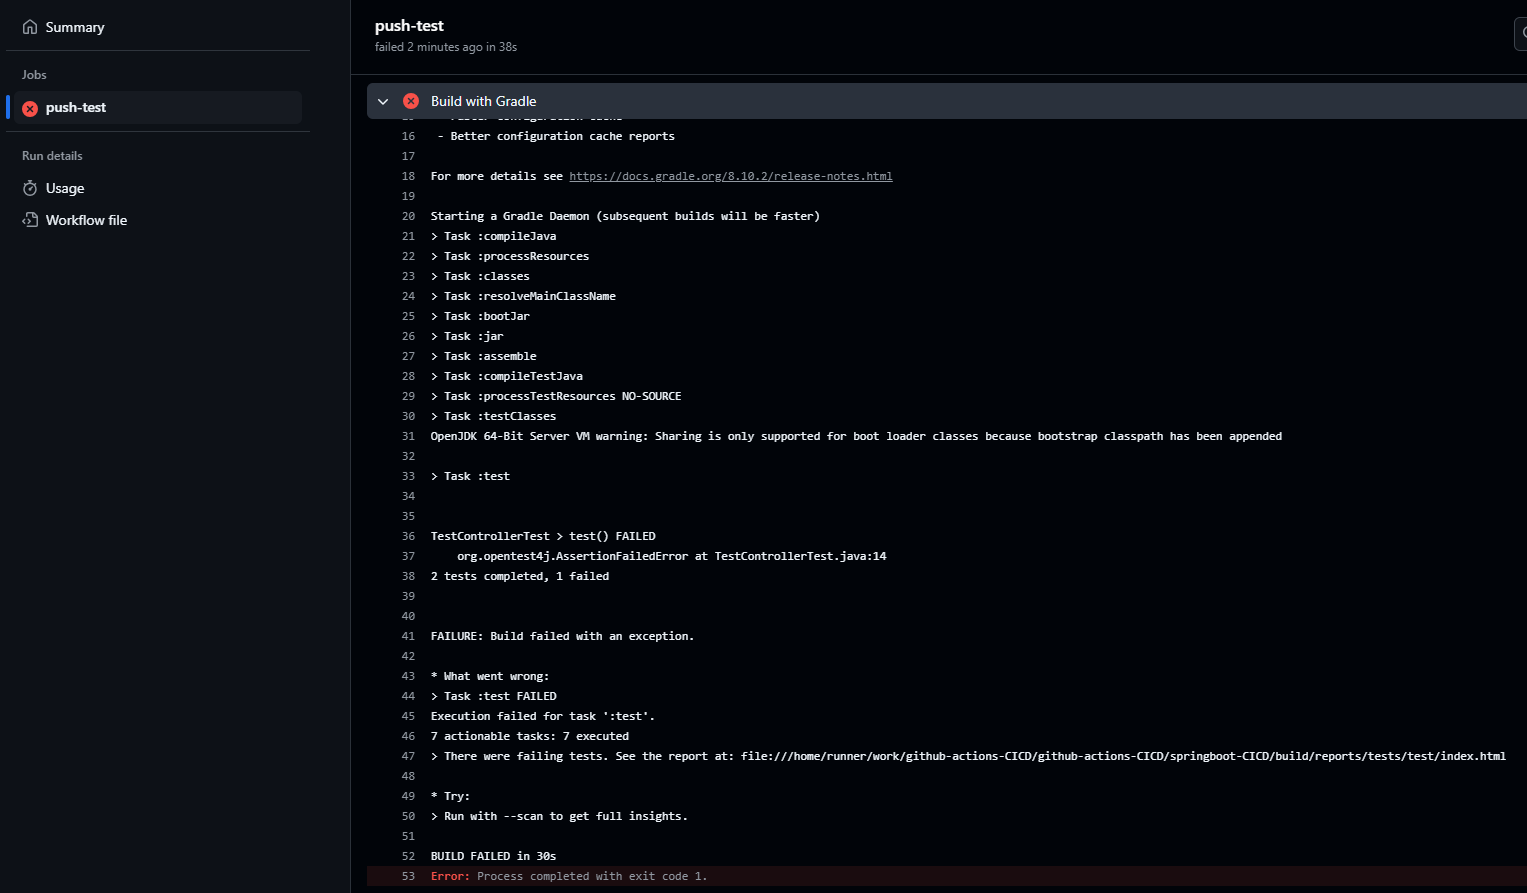Click '2 tests completed, 1 failed' text

point(520,576)
